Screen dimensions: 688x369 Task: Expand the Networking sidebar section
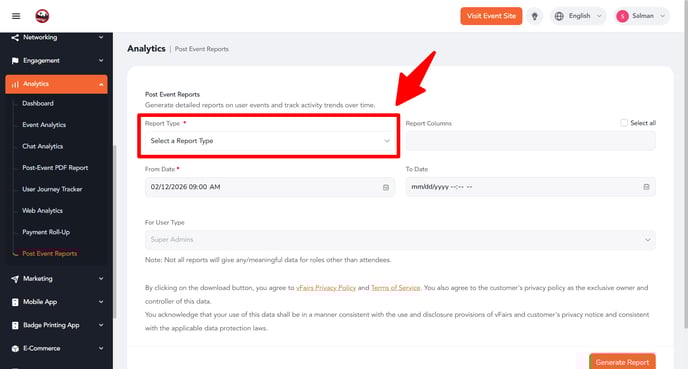tap(56, 38)
